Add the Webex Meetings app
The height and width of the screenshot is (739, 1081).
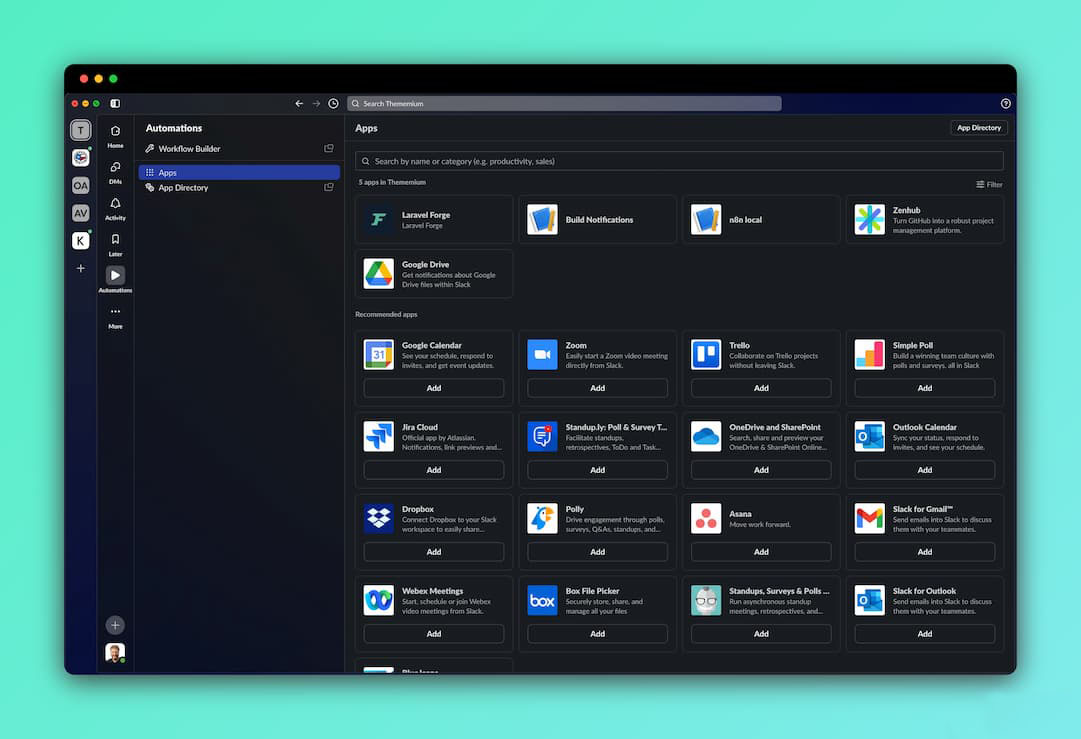(434, 634)
